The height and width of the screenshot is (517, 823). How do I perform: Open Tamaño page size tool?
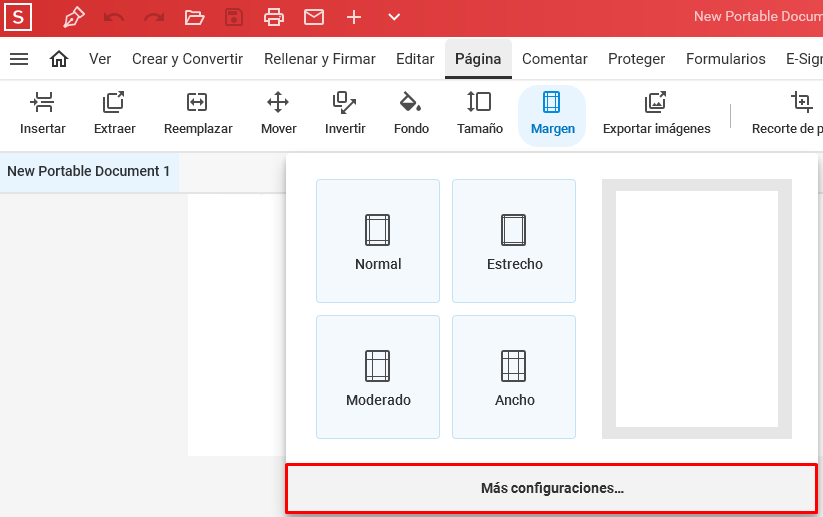480,114
